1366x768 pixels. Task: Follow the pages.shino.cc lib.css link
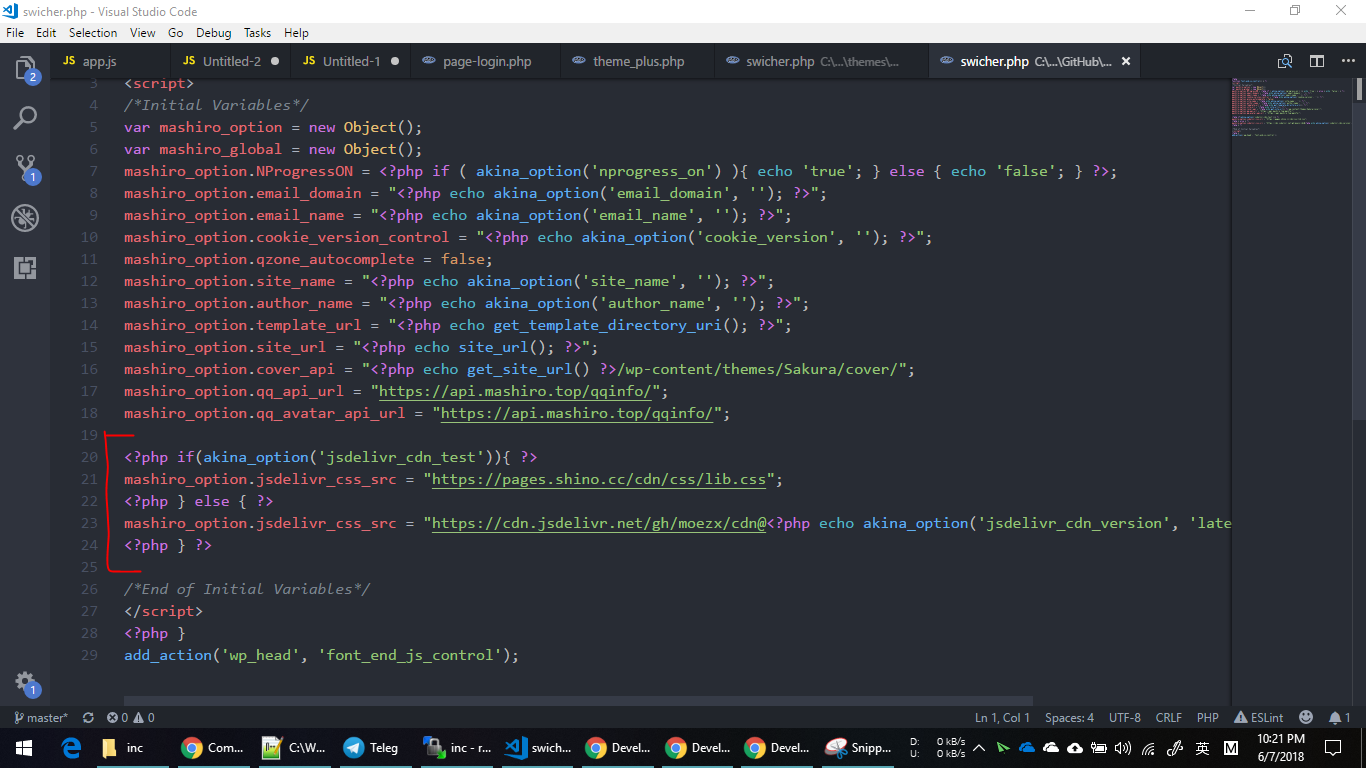pyautogui.click(x=599, y=479)
